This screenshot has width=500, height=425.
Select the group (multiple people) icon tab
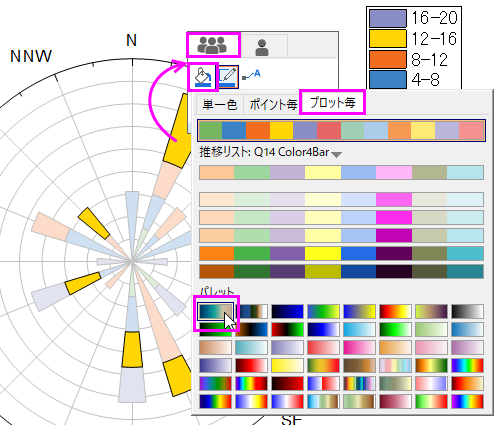click(x=213, y=45)
